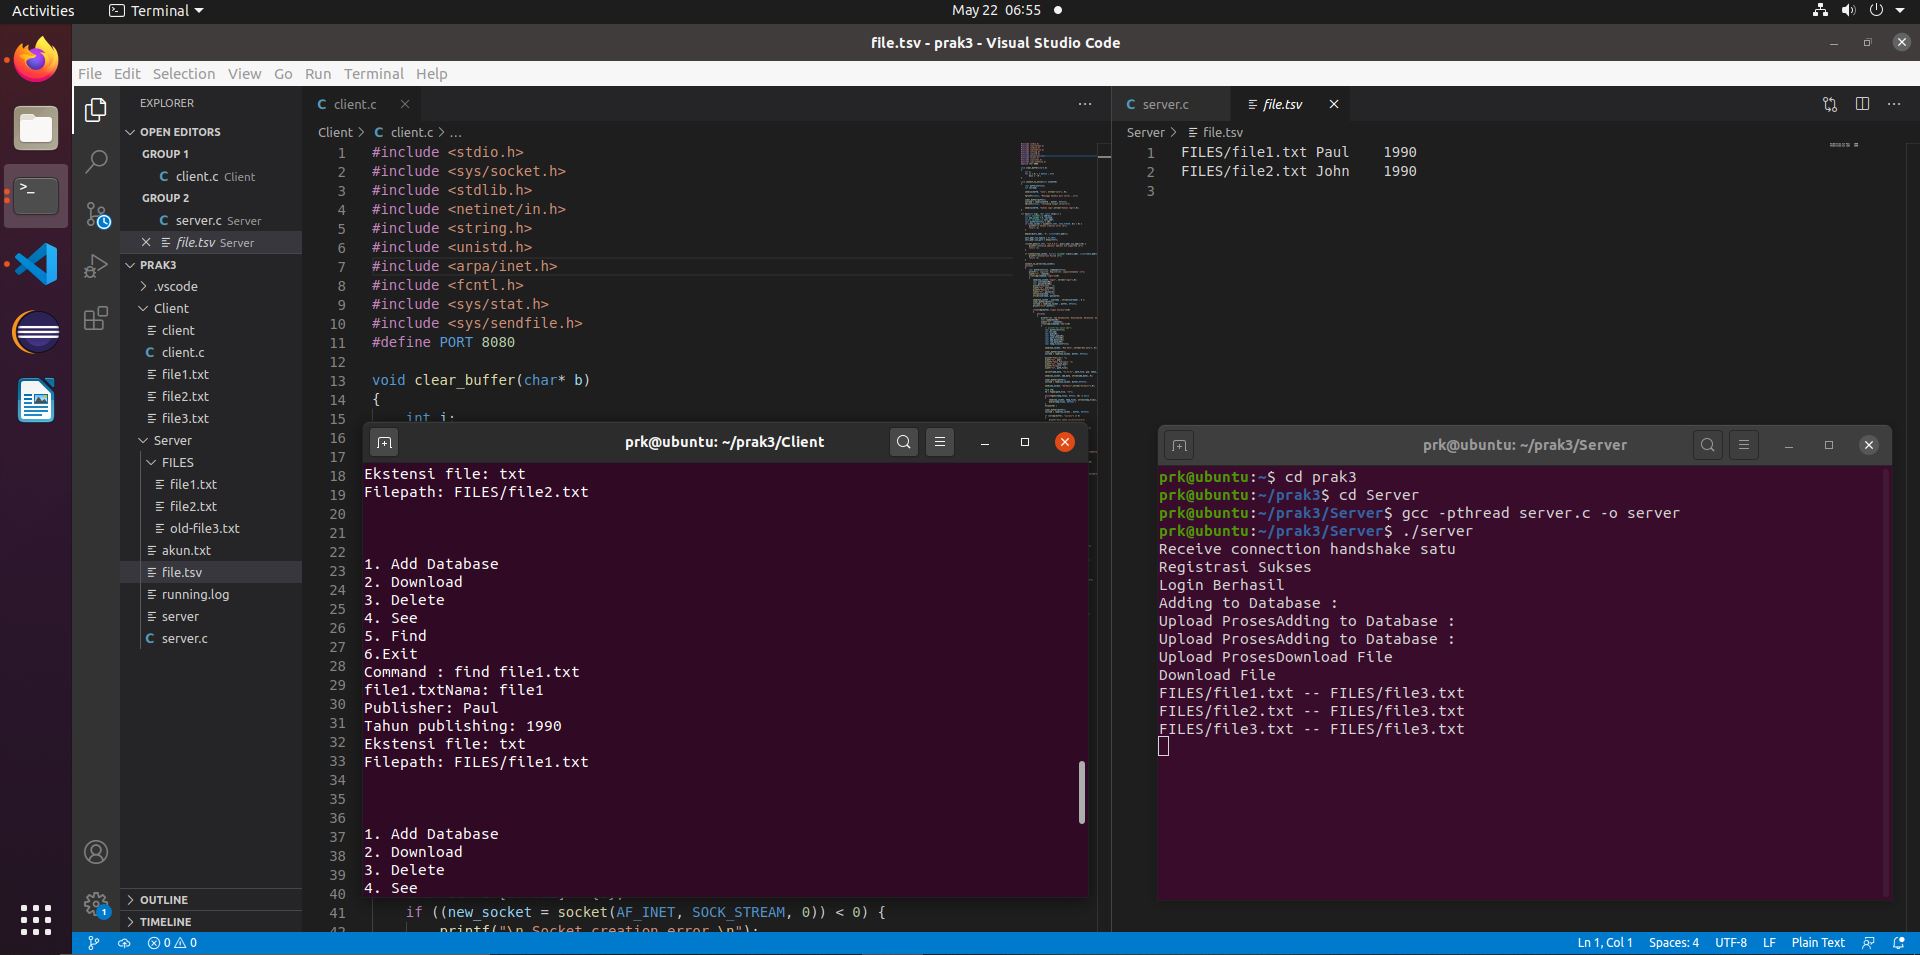Open the Run and Debug view
This screenshot has height=955, width=1920.
[x=96, y=266]
